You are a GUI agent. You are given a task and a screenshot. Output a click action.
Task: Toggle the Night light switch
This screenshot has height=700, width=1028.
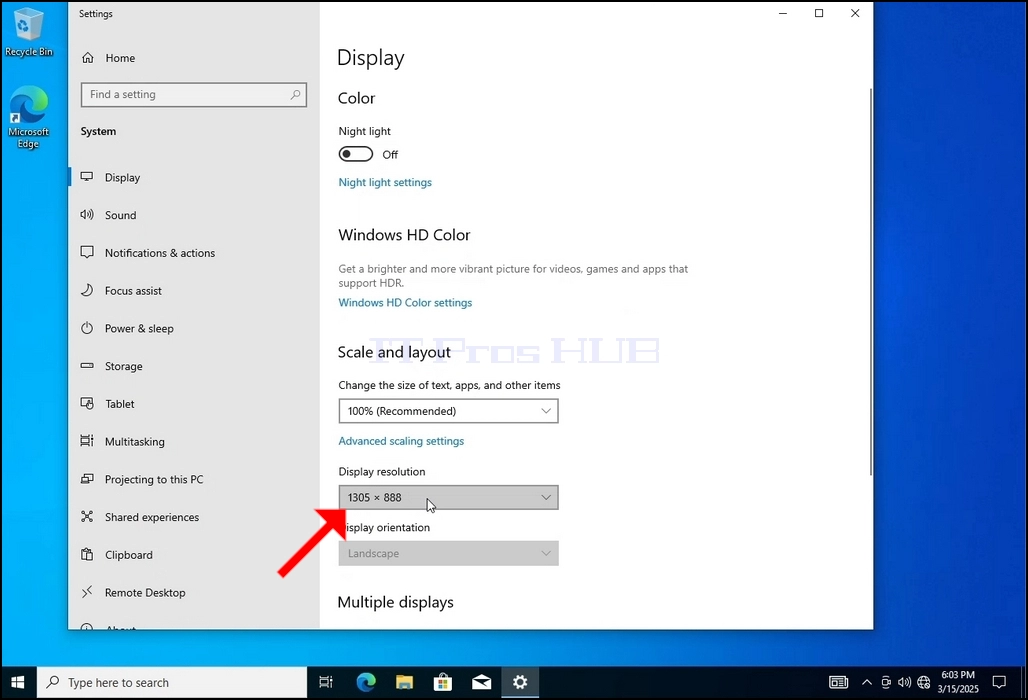[x=355, y=154]
